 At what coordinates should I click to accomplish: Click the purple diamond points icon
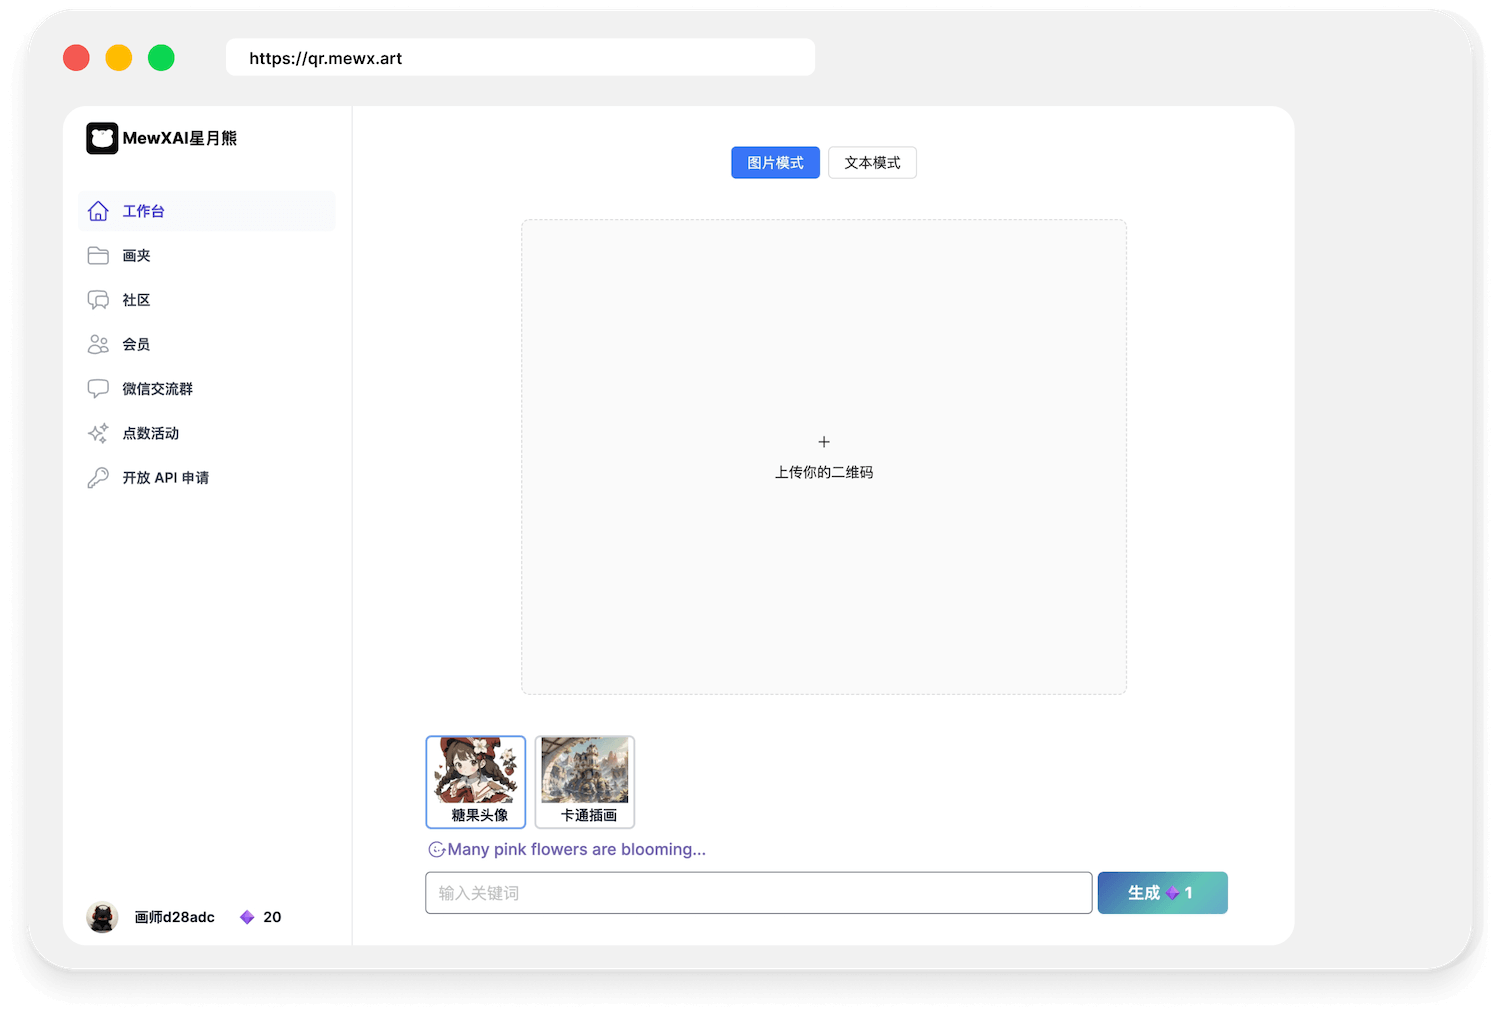tap(247, 916)
